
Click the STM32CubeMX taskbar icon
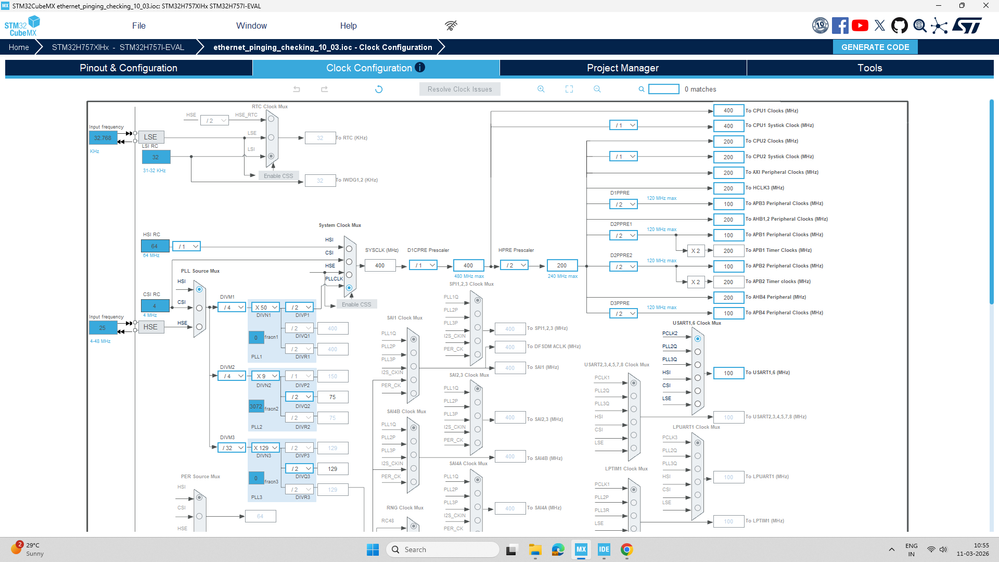pos(581,549)
